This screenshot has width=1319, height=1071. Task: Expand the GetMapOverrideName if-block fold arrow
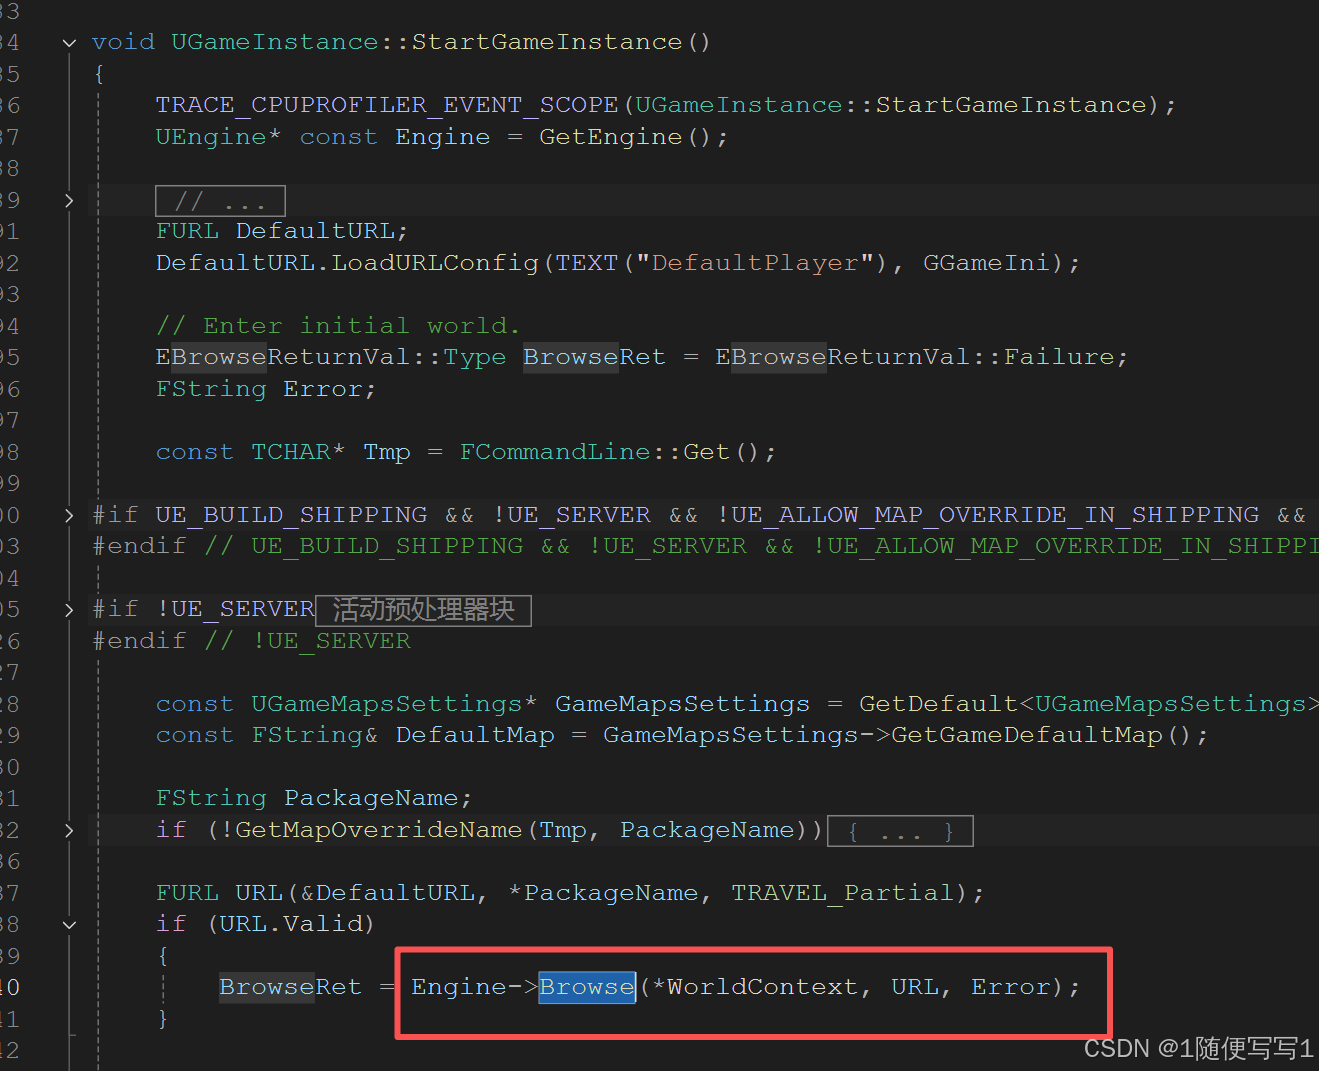69,830
